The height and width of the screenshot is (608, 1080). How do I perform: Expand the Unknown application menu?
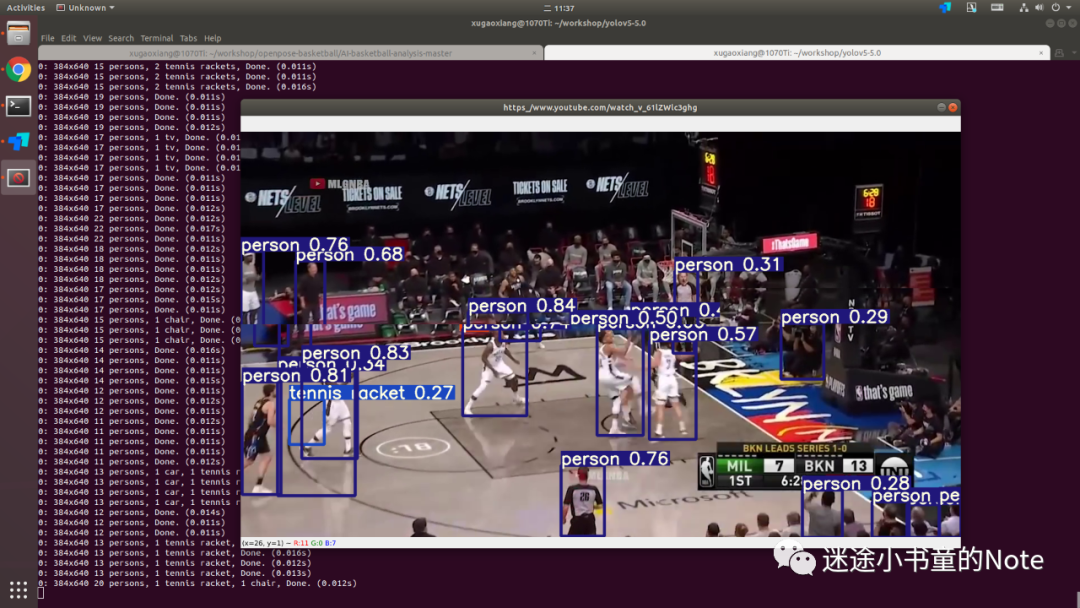point(85,8)
